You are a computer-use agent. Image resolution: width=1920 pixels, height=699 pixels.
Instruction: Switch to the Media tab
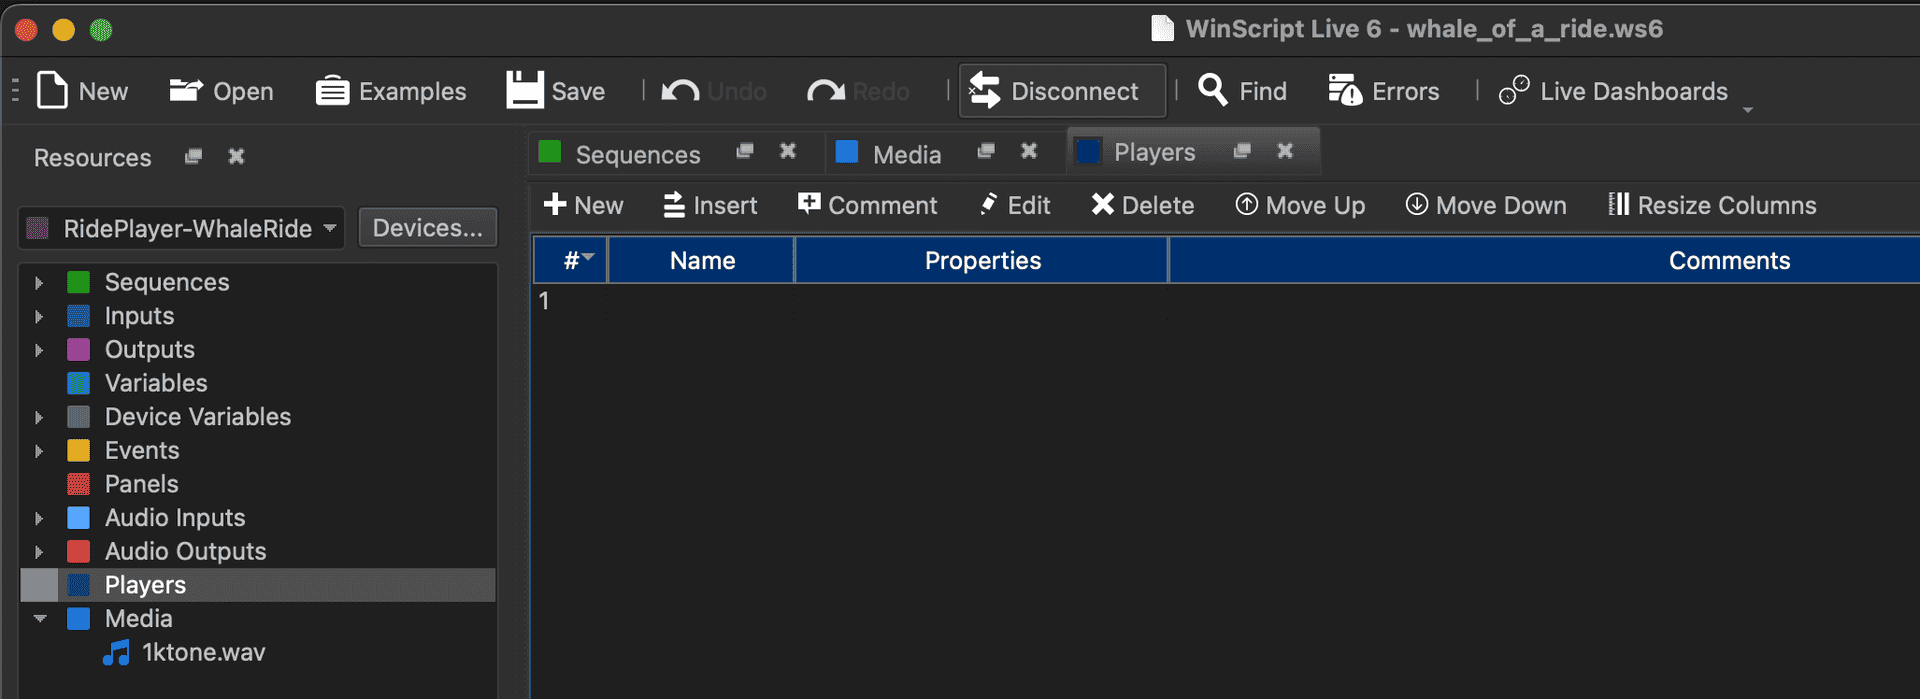(906, 155)
